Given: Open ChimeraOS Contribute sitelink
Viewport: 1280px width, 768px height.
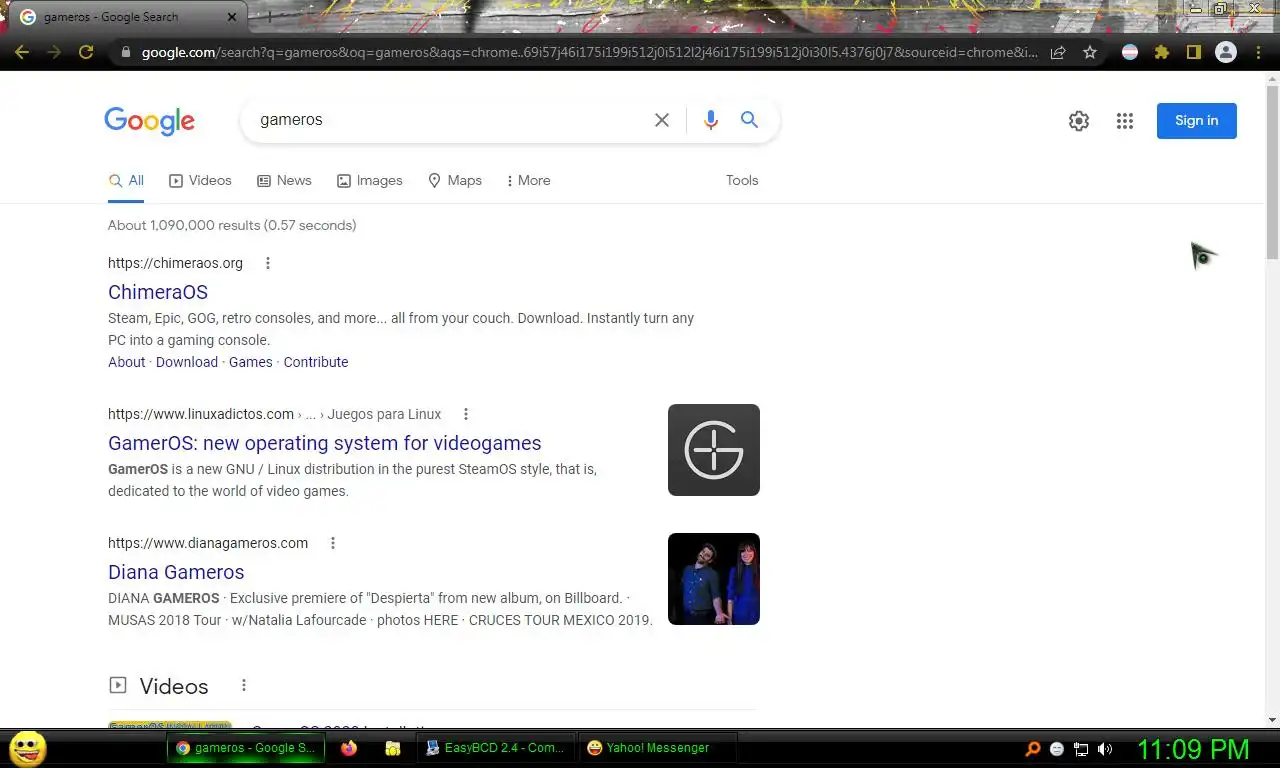Looking at the screenshot, I should pyautogui.click(x=316, y=362).
